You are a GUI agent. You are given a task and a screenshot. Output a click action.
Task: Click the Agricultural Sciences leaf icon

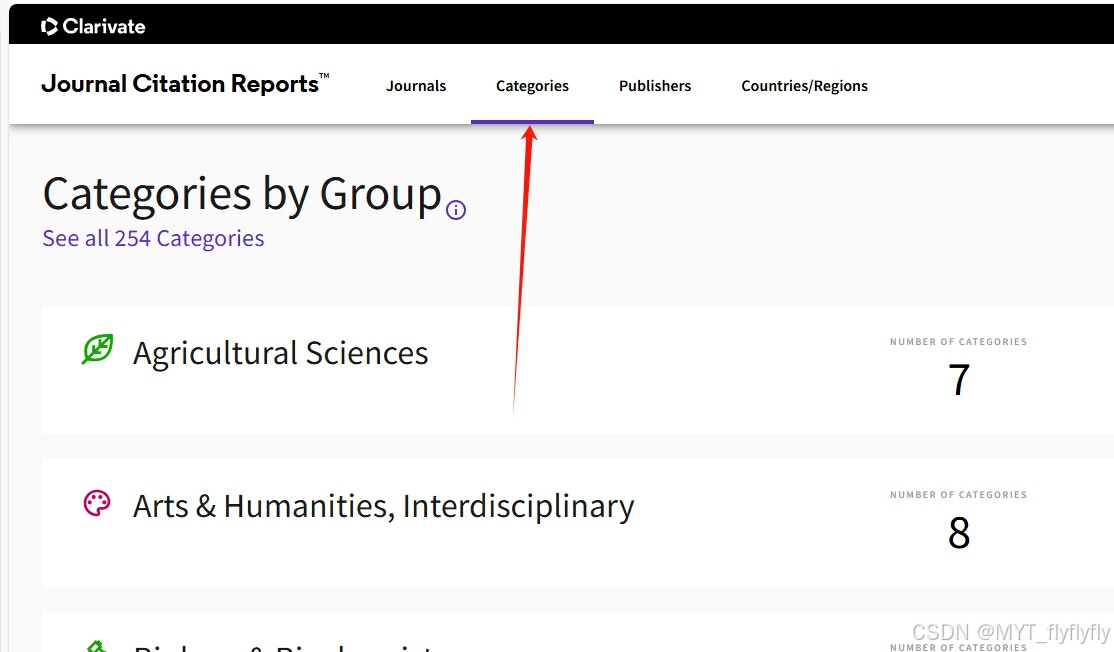(x=97, y=349)
